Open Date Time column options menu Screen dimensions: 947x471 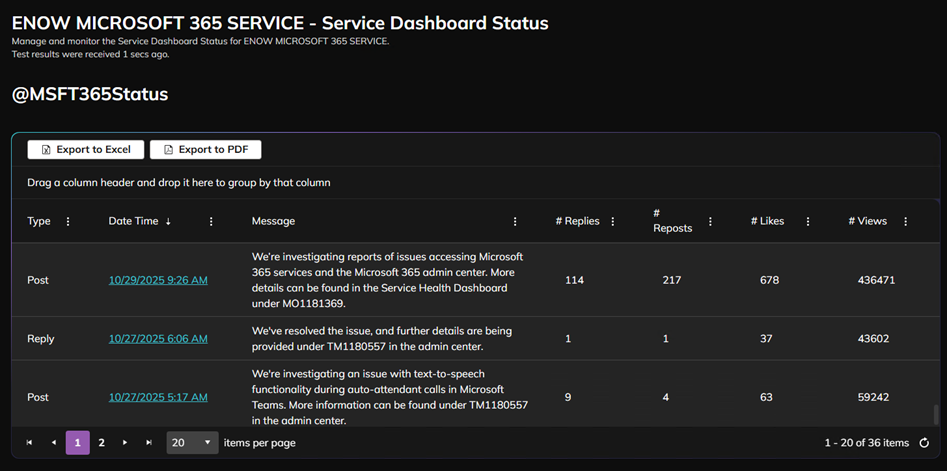(211, 222)
